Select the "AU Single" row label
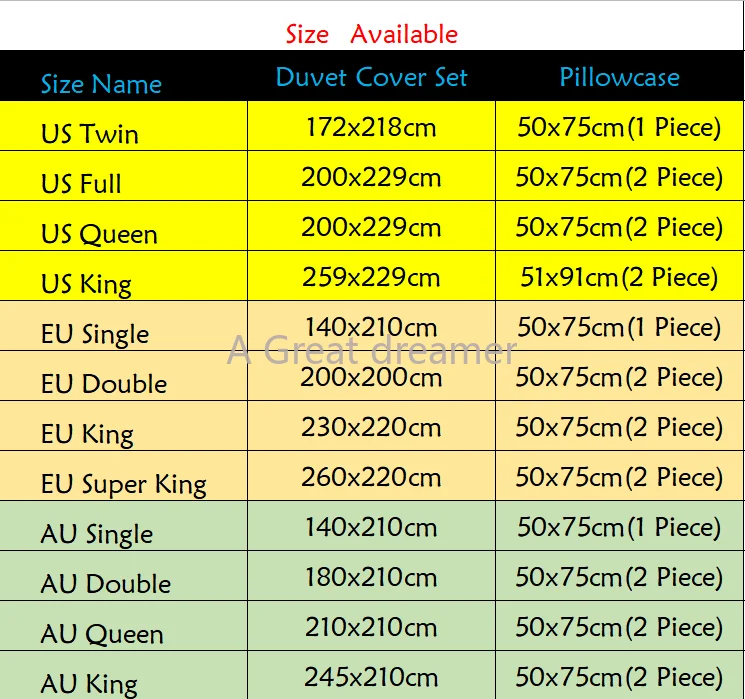The height and width of the screenshot is (699, 745). (x=97, y=534)
